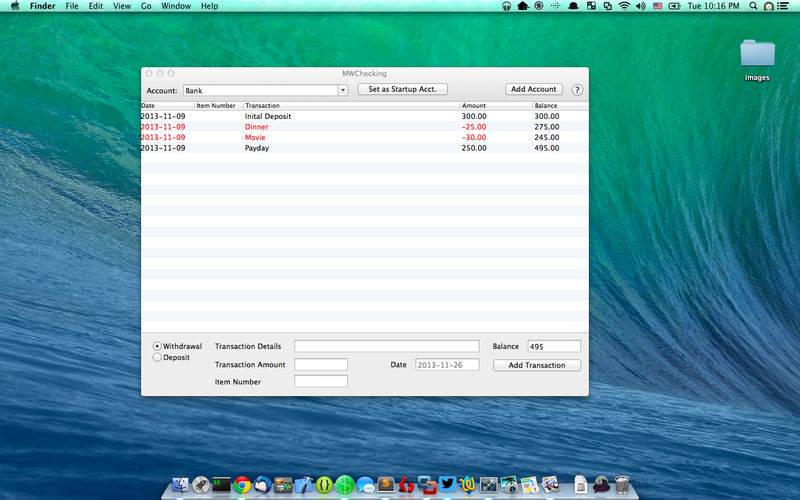Image resolution: width=800 pixels, height=500 pixels.
Task: Open the Edit menu
Action: tap(95, 6)
